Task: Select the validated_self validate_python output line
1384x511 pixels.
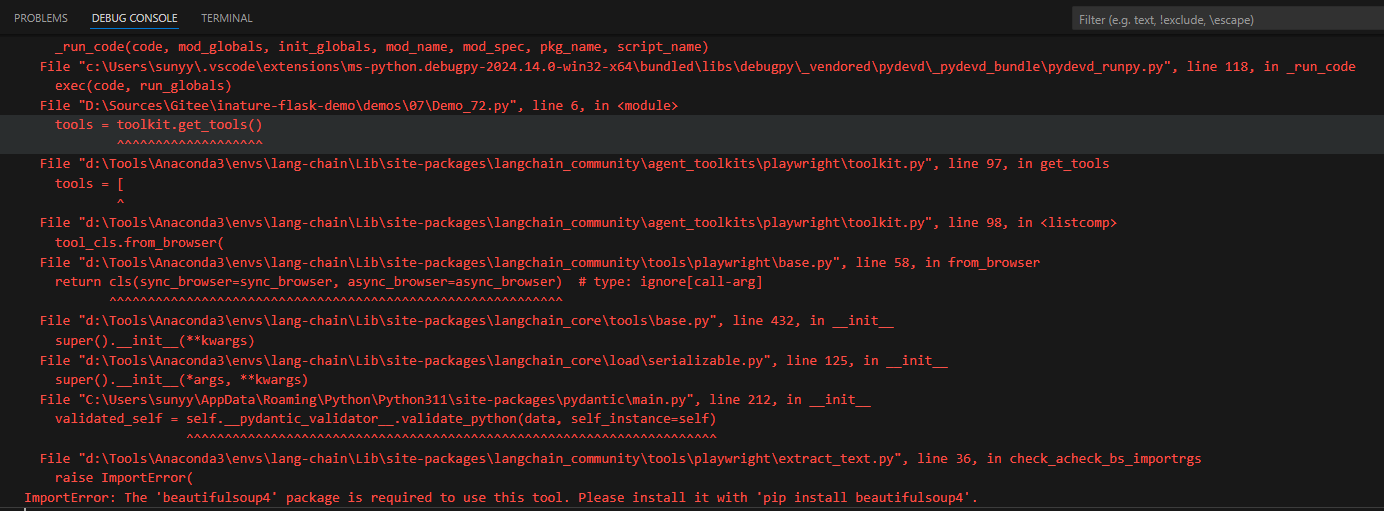Action: click(385, 419)
